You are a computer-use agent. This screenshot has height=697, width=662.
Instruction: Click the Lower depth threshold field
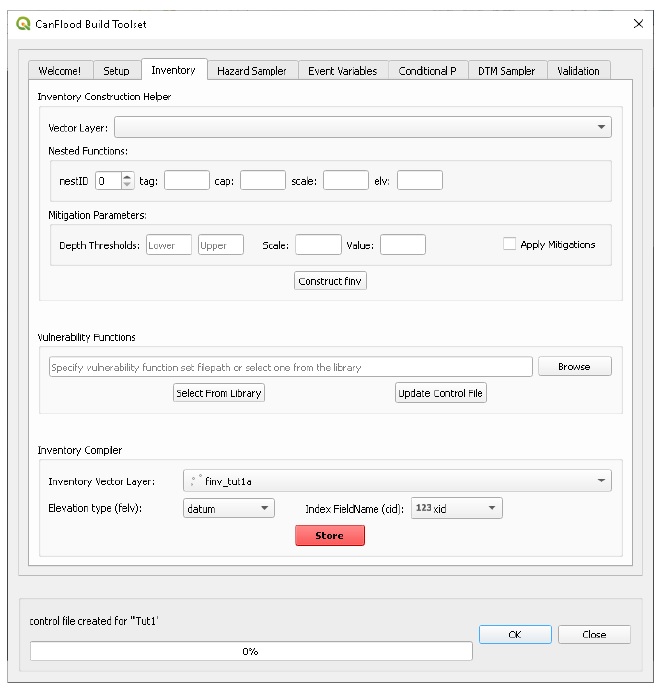click(x=169, y=244)
